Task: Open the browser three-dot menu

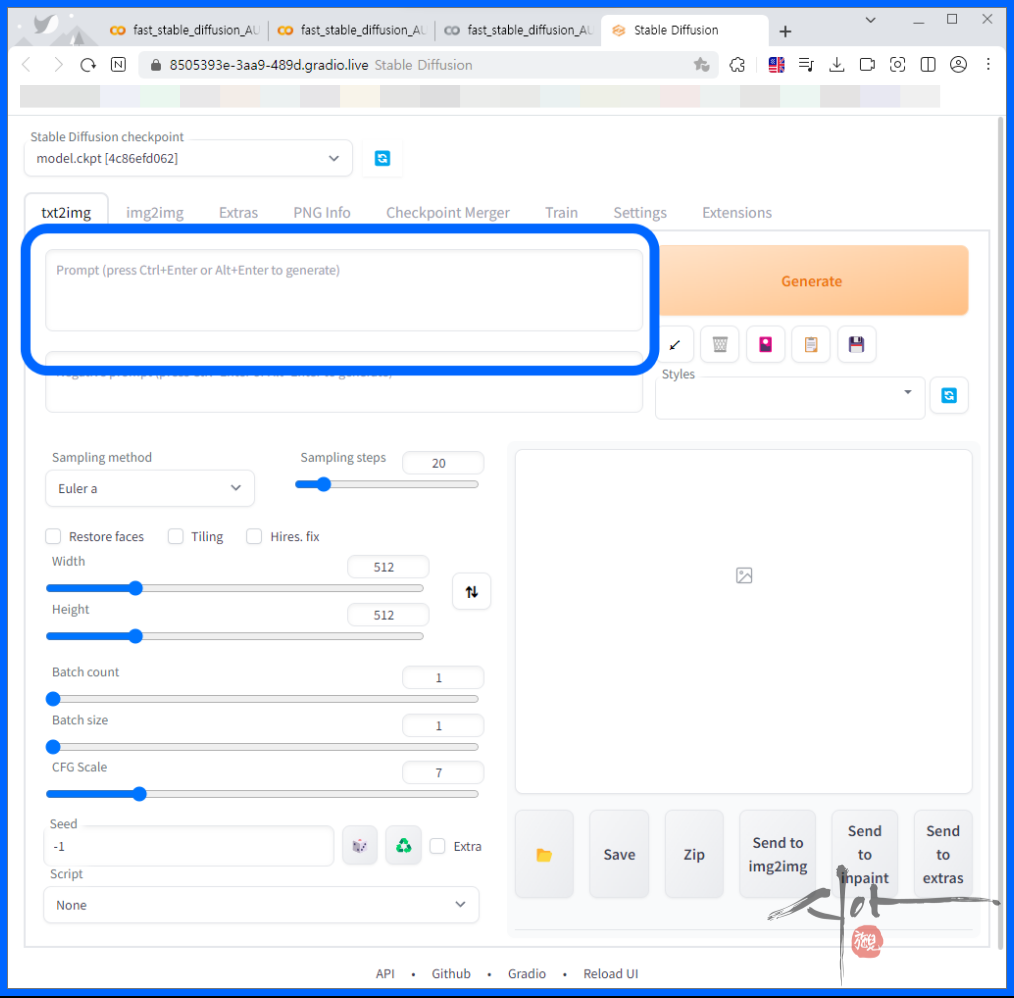Action: pyautogui.click(x=988, y=65)
